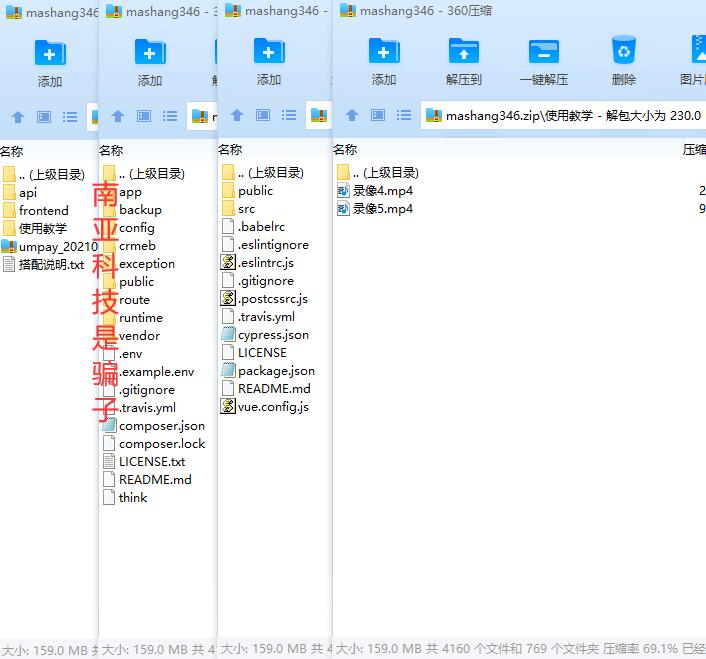This screenshot has width=706, height=659.
Task: Open the frontend folder
Action: pyautogui.click(x=43, y=211)
